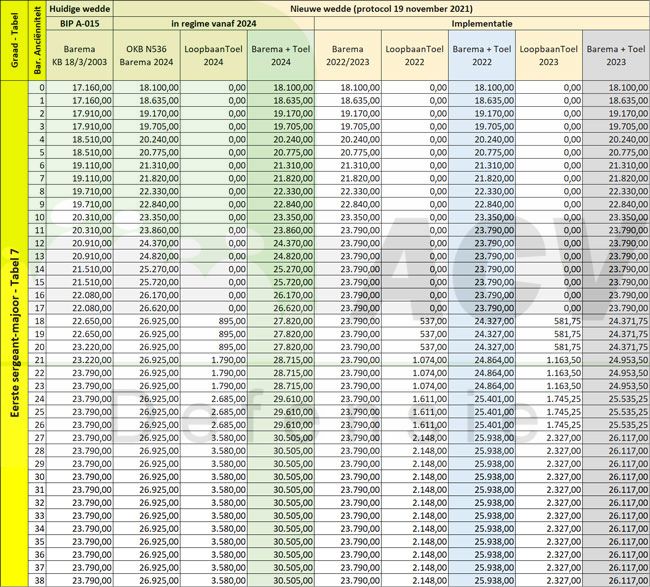
Task: Select 1.611,00 in seniority row 25
Action: 415,412
